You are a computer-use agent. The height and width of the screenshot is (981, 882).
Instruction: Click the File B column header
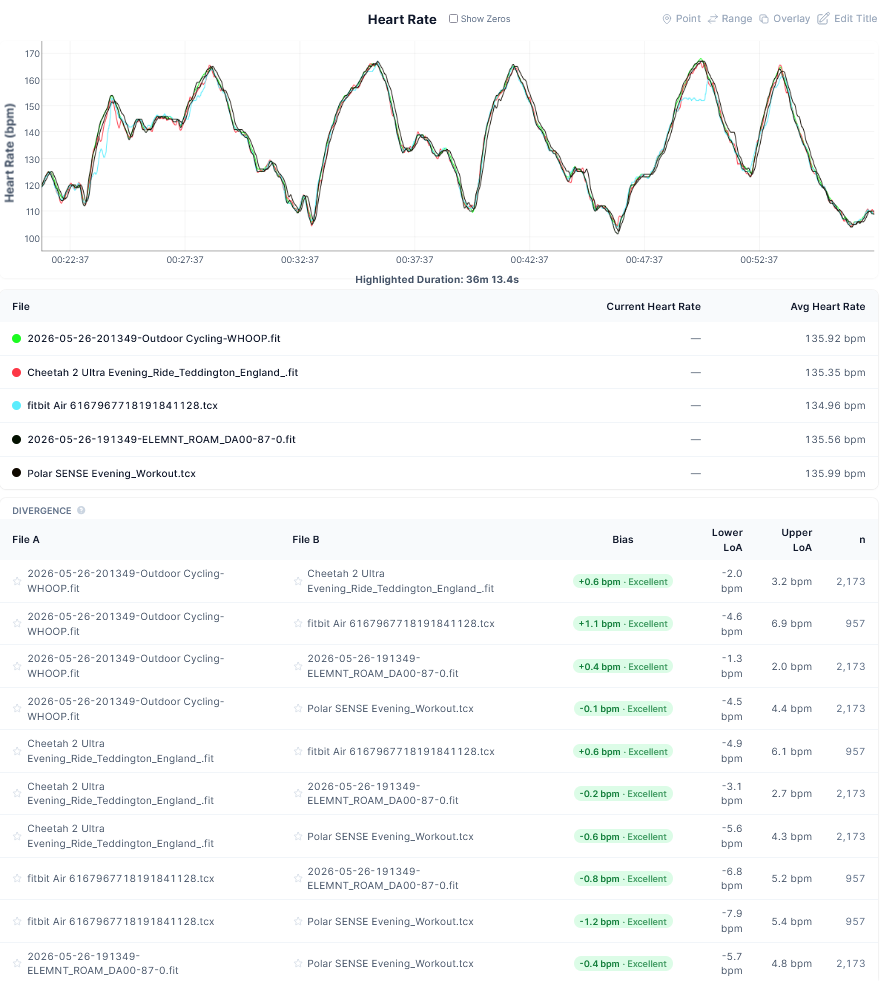click(x=306, y=539)
